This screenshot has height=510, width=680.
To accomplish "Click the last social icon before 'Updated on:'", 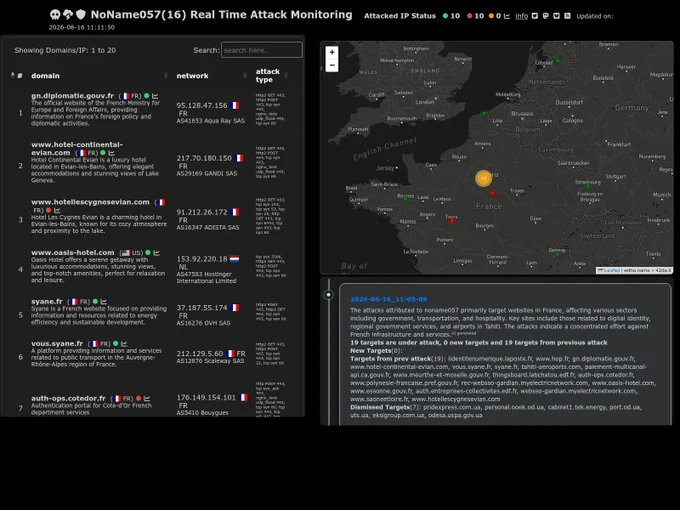I will (x=567, y=16).
